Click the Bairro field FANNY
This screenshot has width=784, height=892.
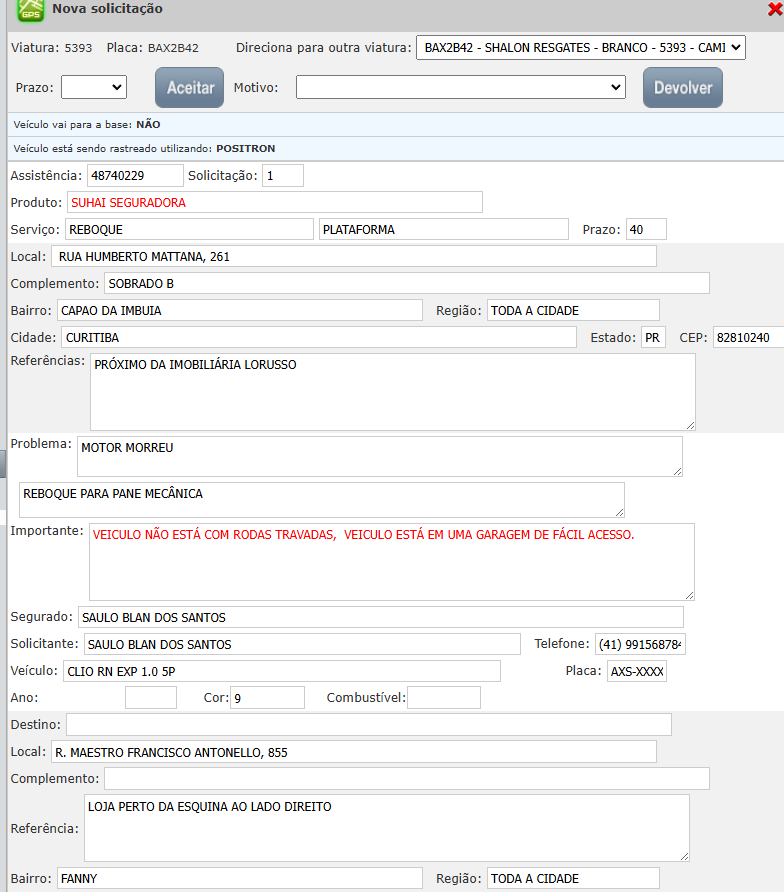pos(240,878)
